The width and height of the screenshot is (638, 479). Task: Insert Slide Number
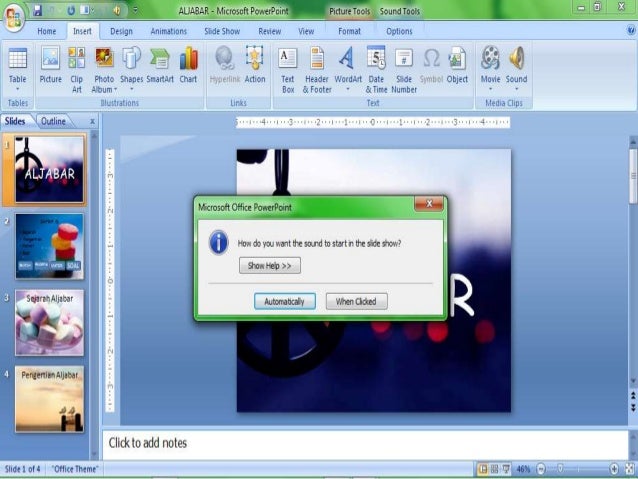pyautogui.click(x=404, y=69)
